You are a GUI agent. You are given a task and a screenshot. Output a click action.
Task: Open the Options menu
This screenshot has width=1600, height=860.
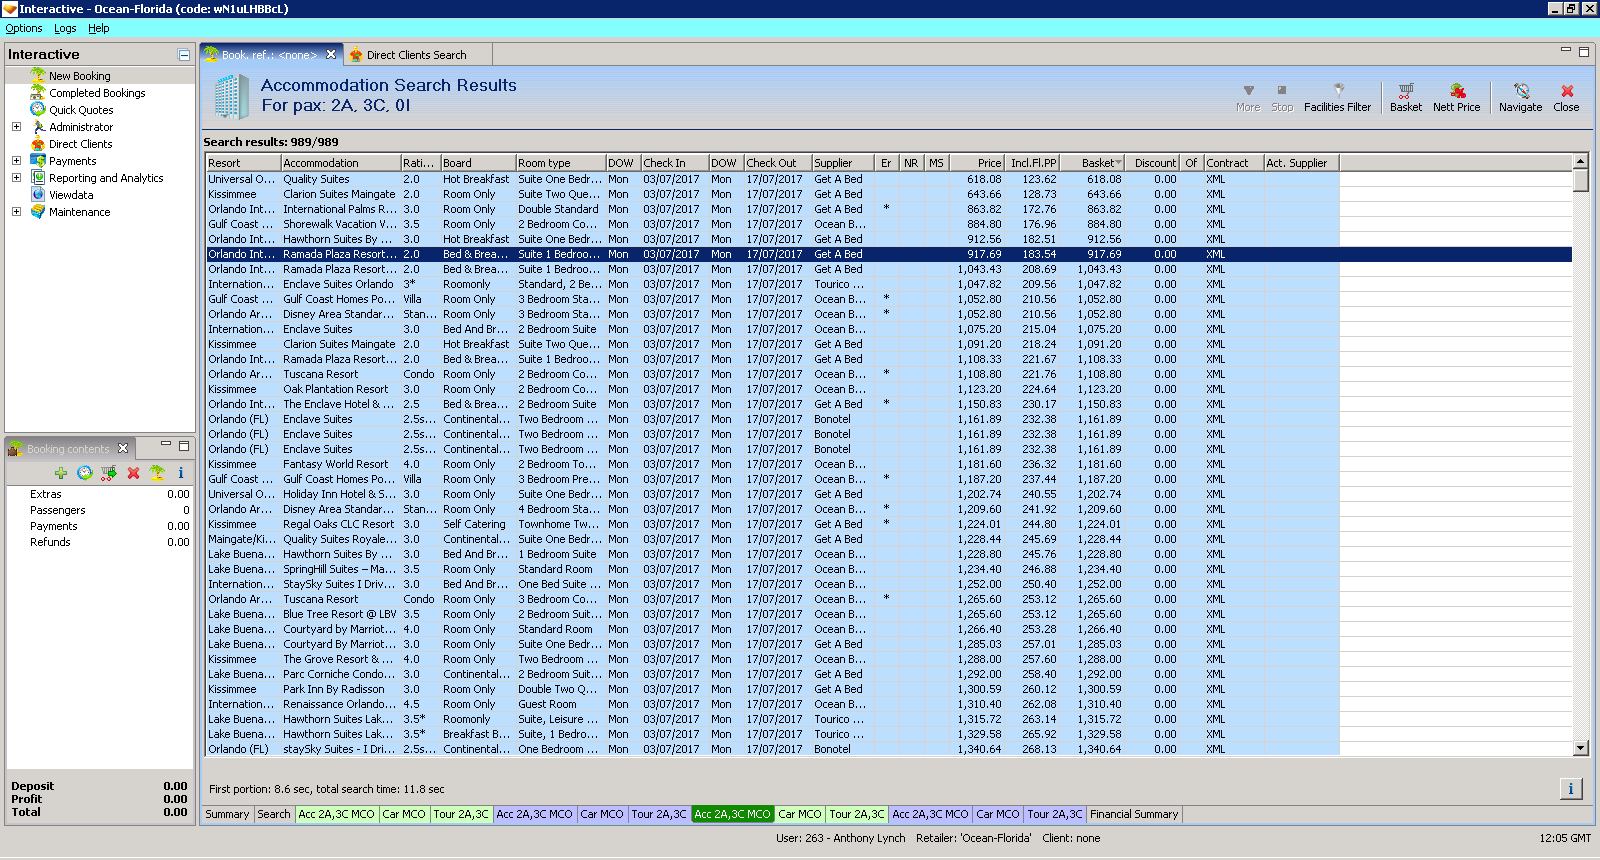[x=24, y=28]
